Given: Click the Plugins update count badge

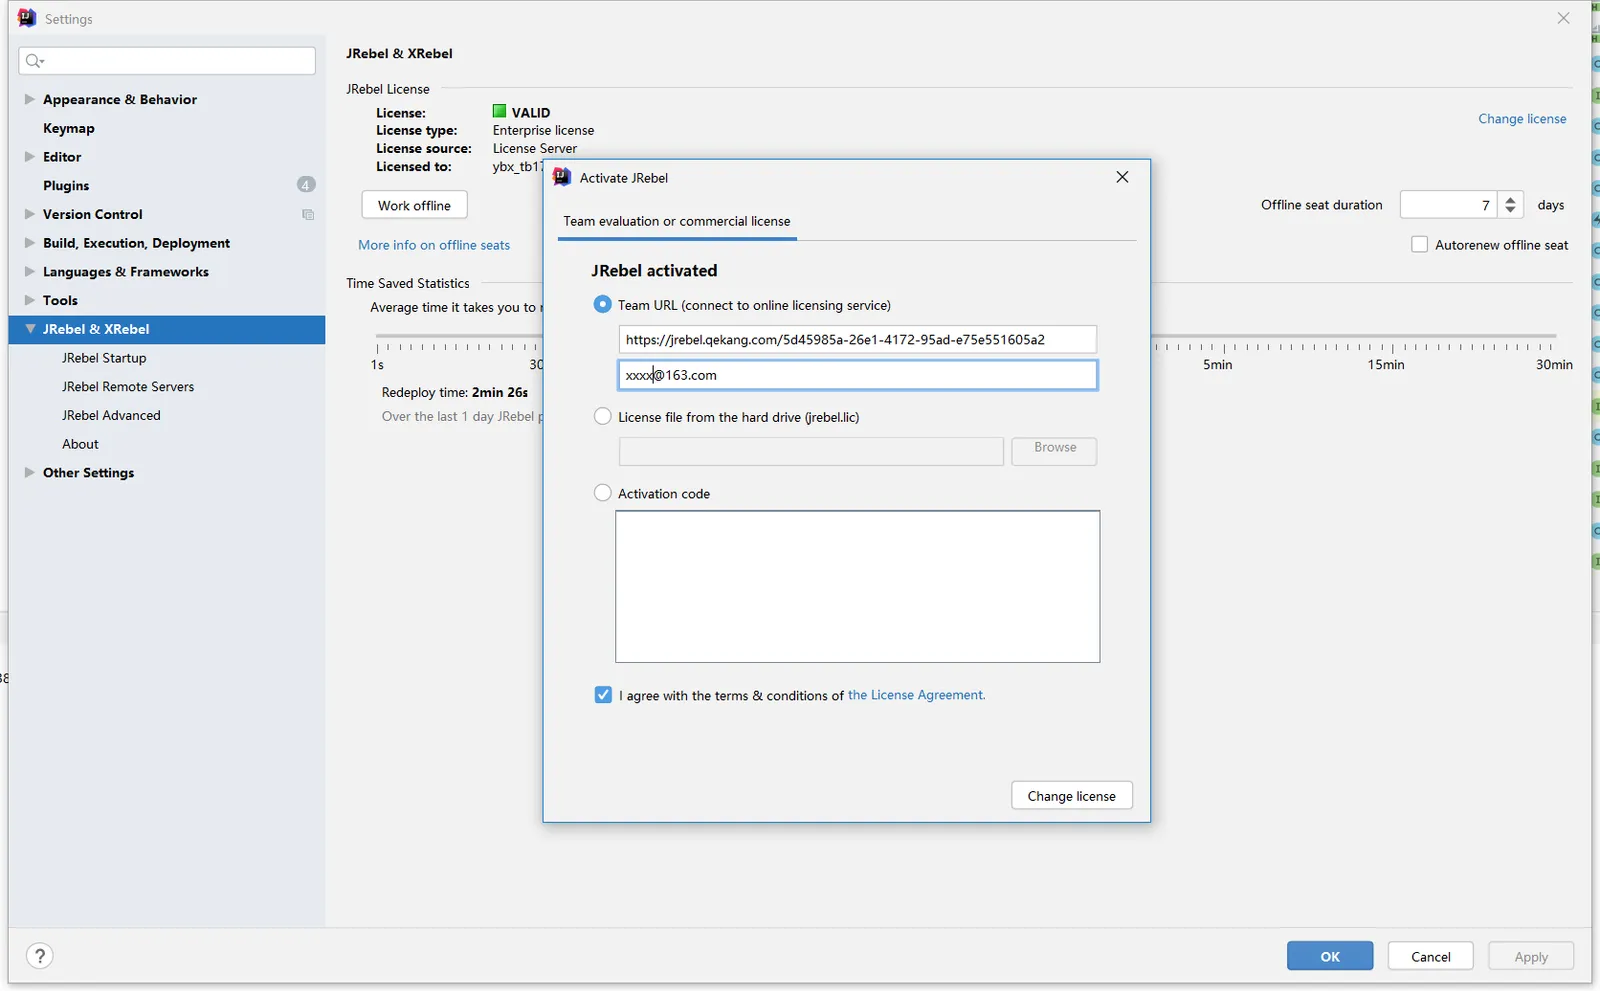Looking at the screenshot, I should [x=306, y=185].
